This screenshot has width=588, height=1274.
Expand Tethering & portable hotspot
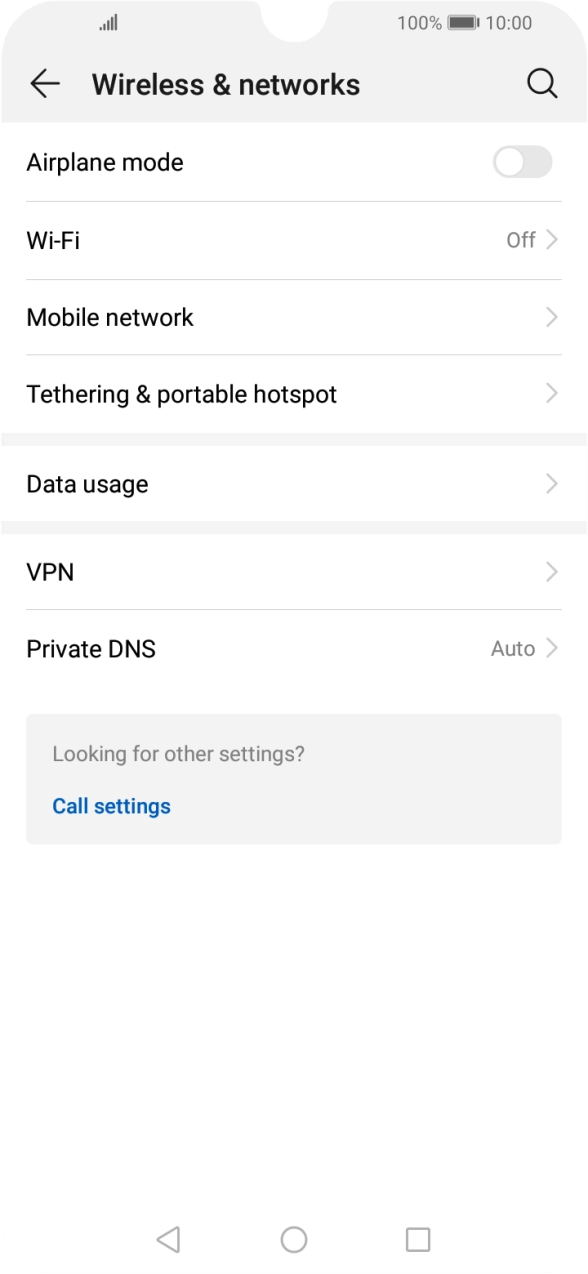(x=294, y=393)
